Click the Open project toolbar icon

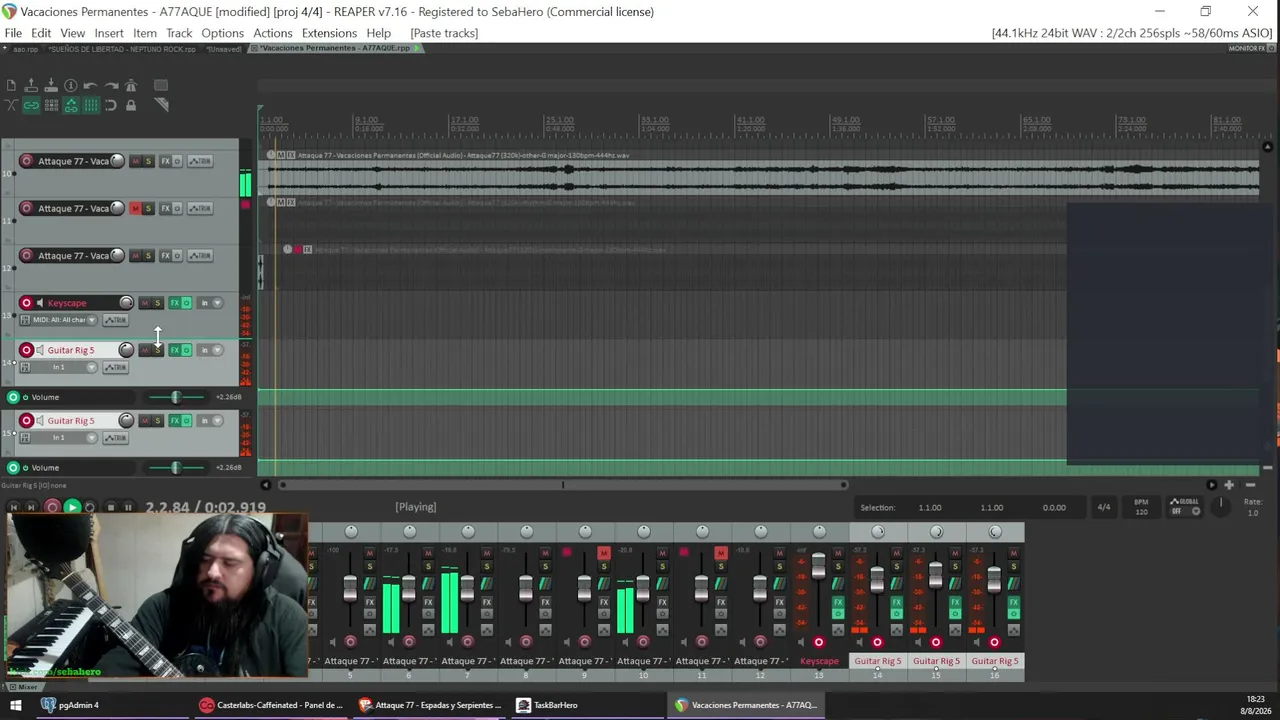tap(31, 86)
